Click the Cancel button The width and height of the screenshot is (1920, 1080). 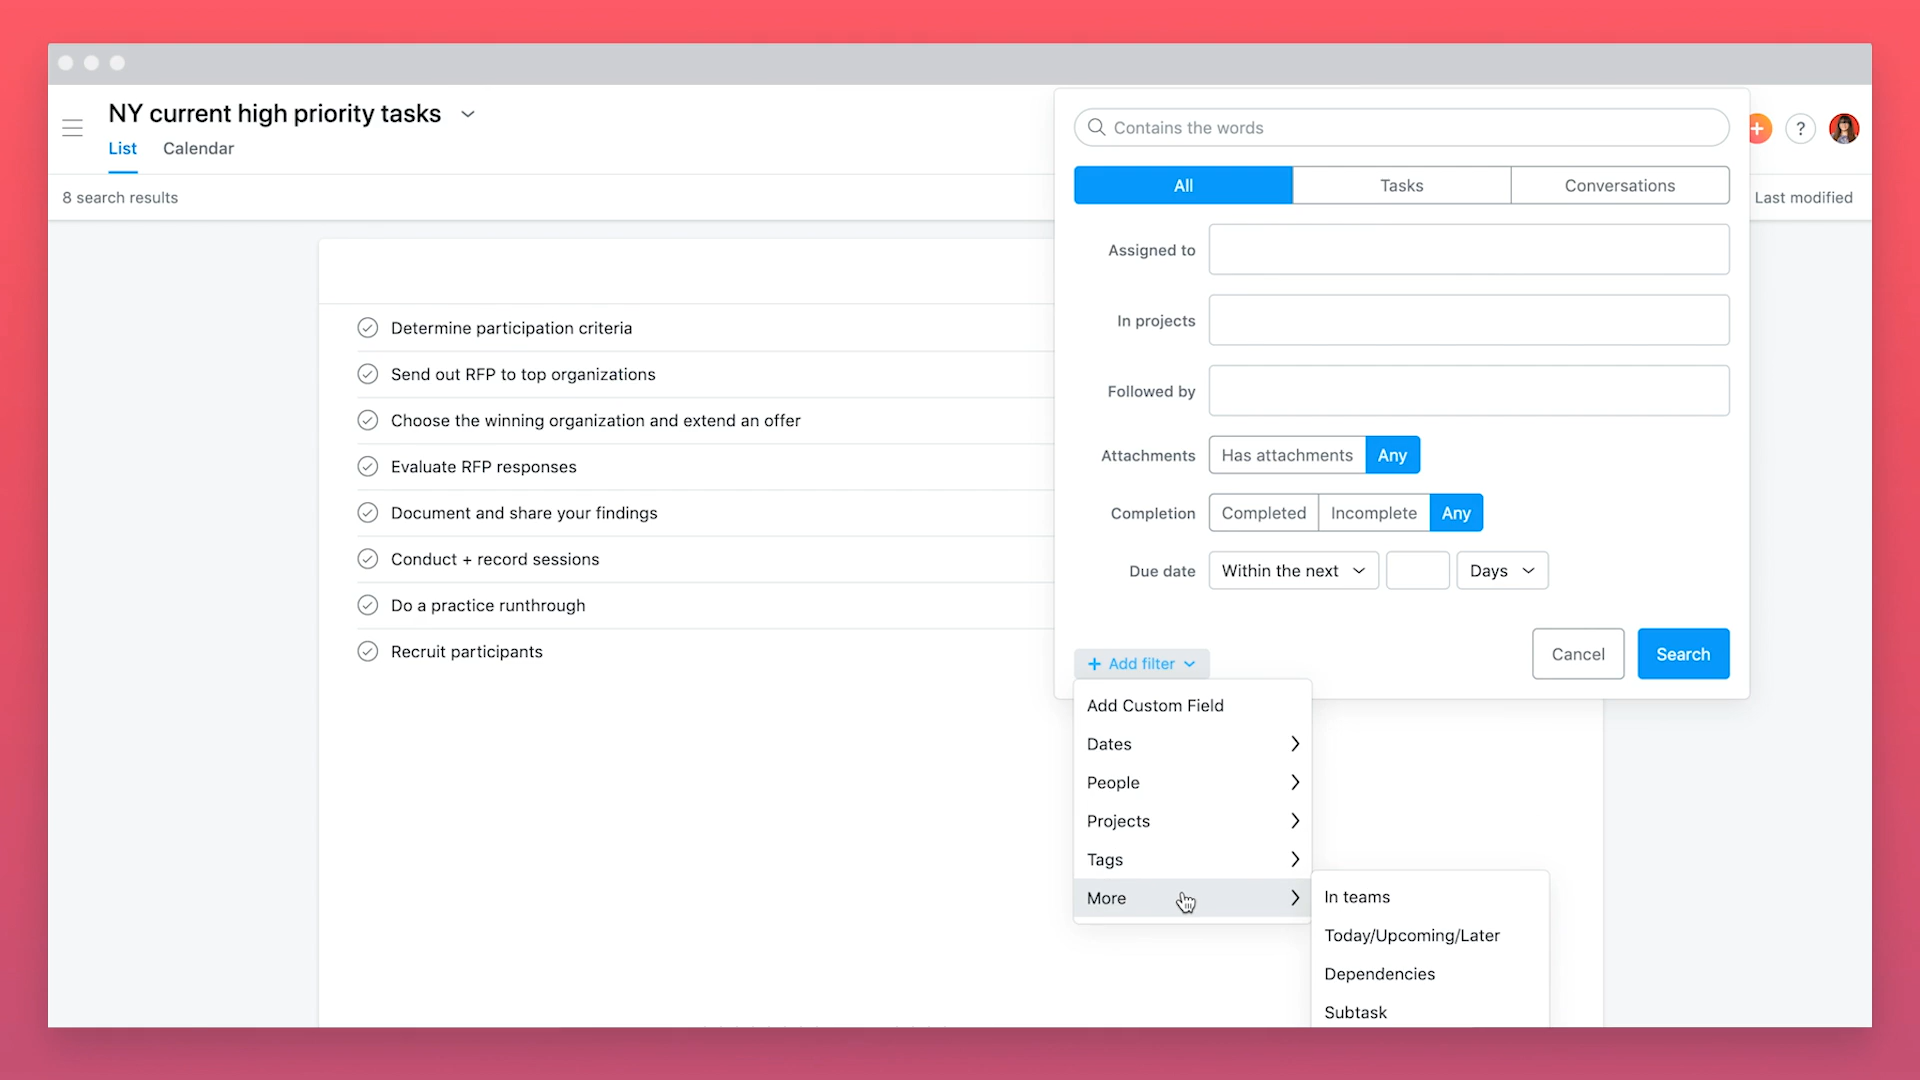[1577, 654]
